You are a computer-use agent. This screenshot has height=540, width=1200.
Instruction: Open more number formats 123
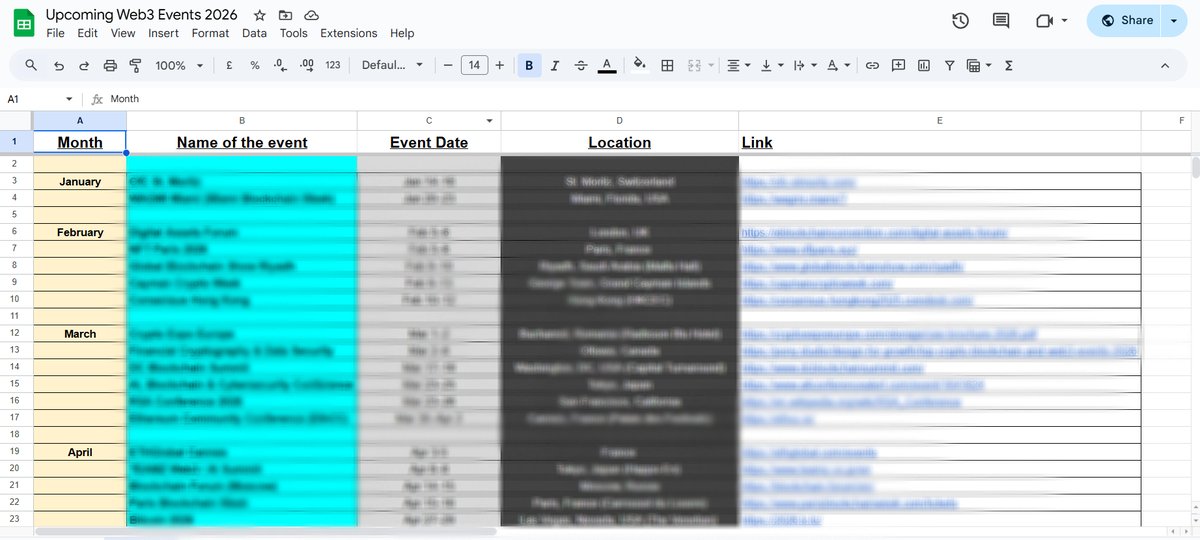(x=333, y=65)
